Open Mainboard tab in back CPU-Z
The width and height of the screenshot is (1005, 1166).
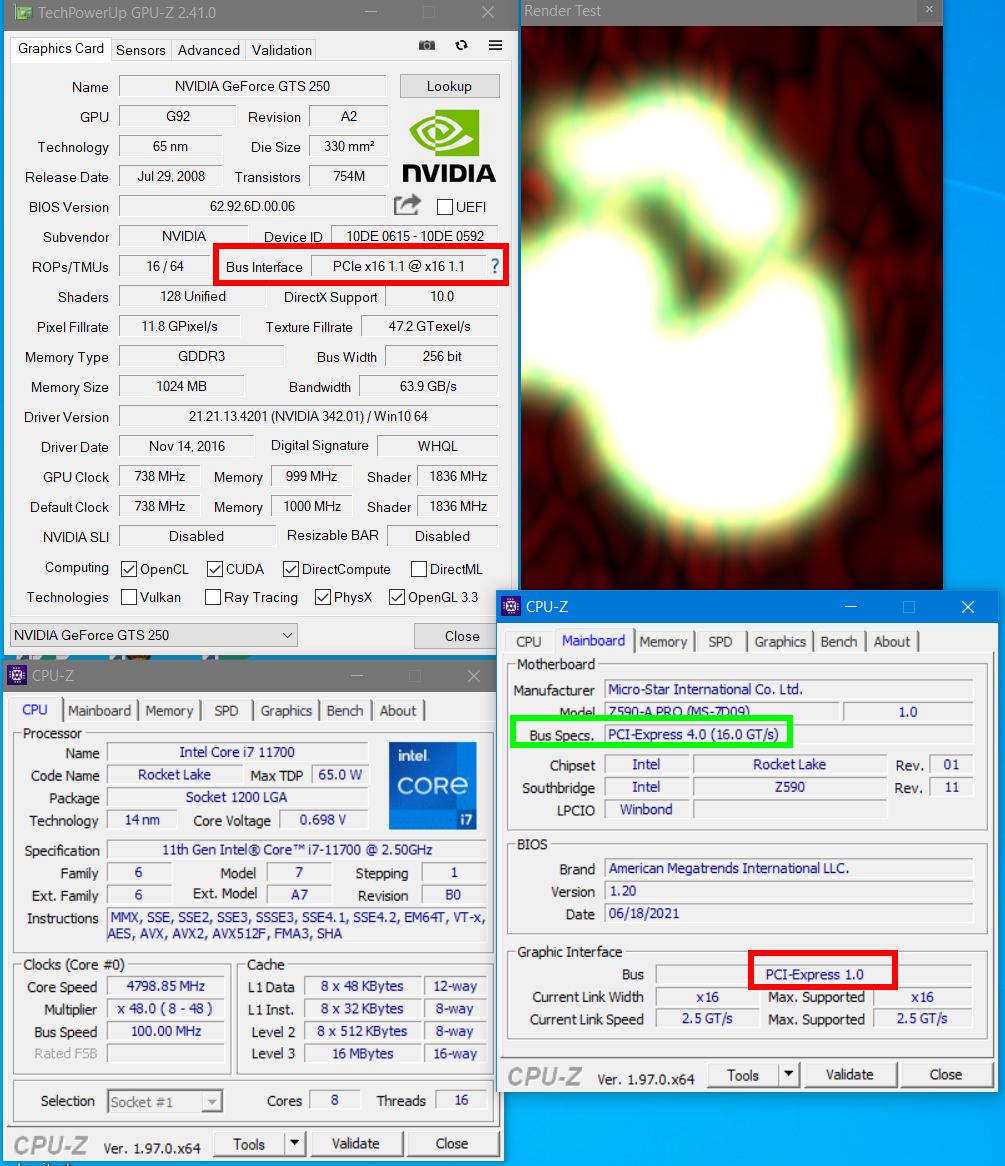99,711
